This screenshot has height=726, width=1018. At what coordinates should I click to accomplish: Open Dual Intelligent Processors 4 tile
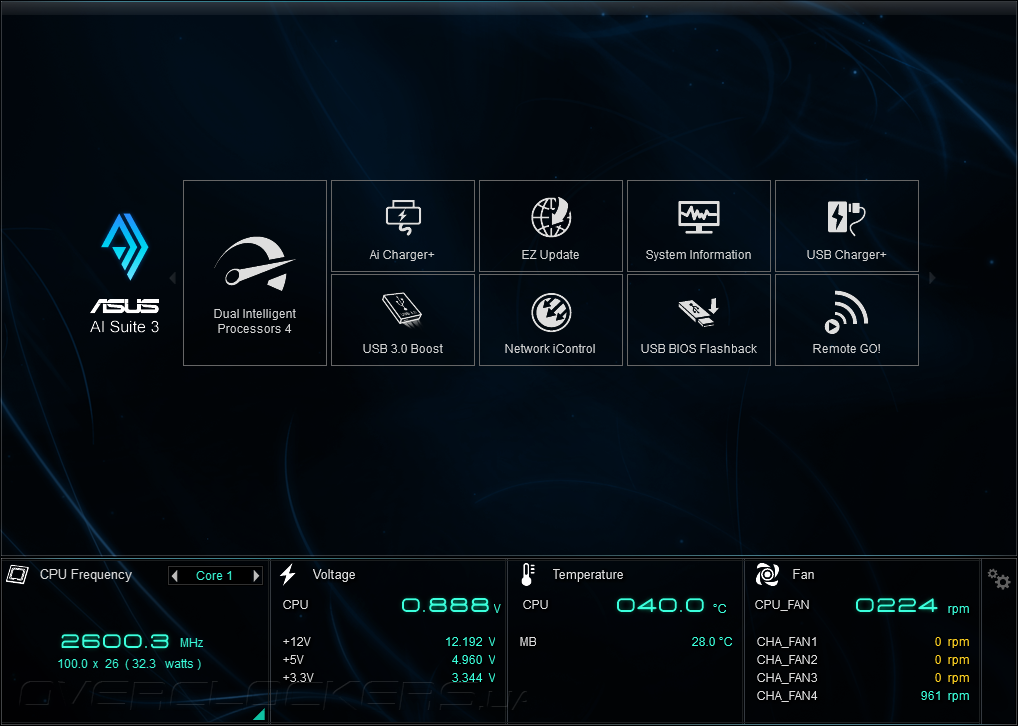[254, 273]
